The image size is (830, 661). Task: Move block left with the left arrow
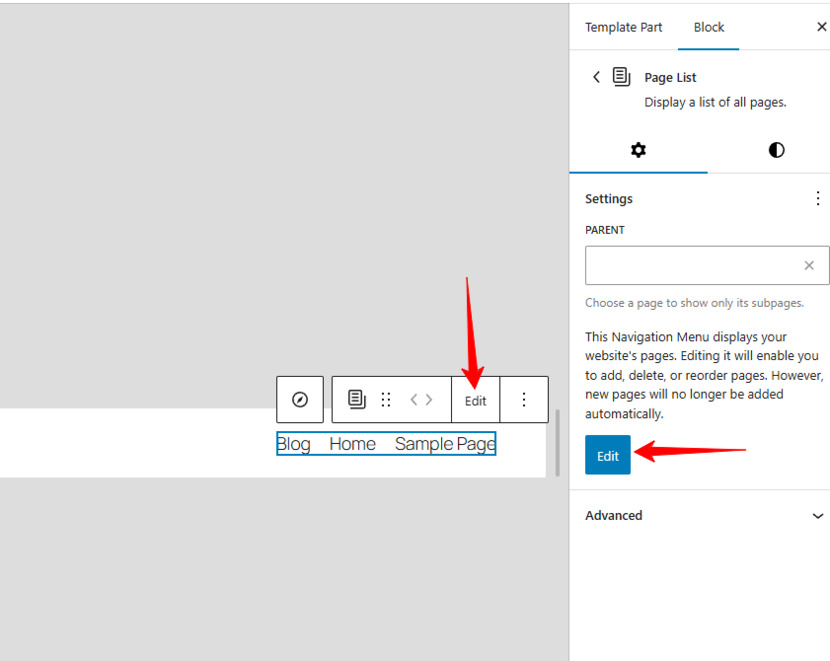click(414, 400)
